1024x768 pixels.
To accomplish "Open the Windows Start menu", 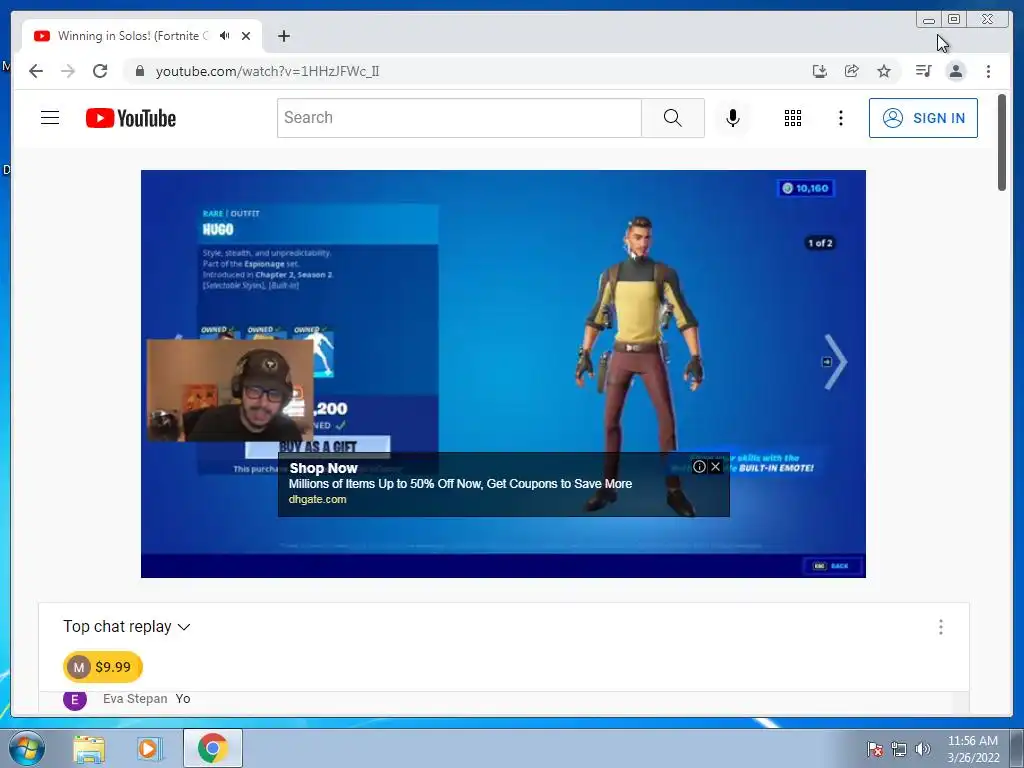I will coord(26,748).
